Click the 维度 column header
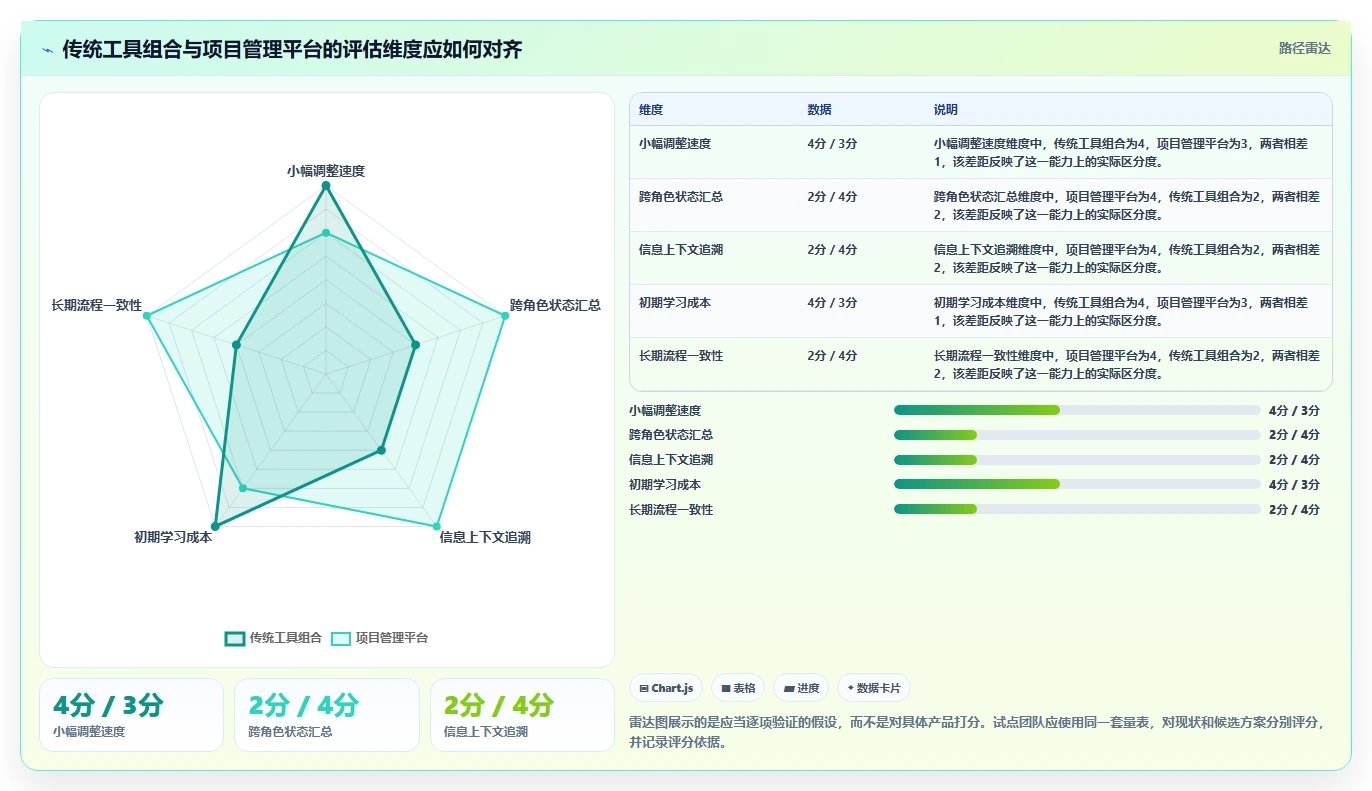The height and width of the screenshot is (791, 1372). (x=651, y=110)
